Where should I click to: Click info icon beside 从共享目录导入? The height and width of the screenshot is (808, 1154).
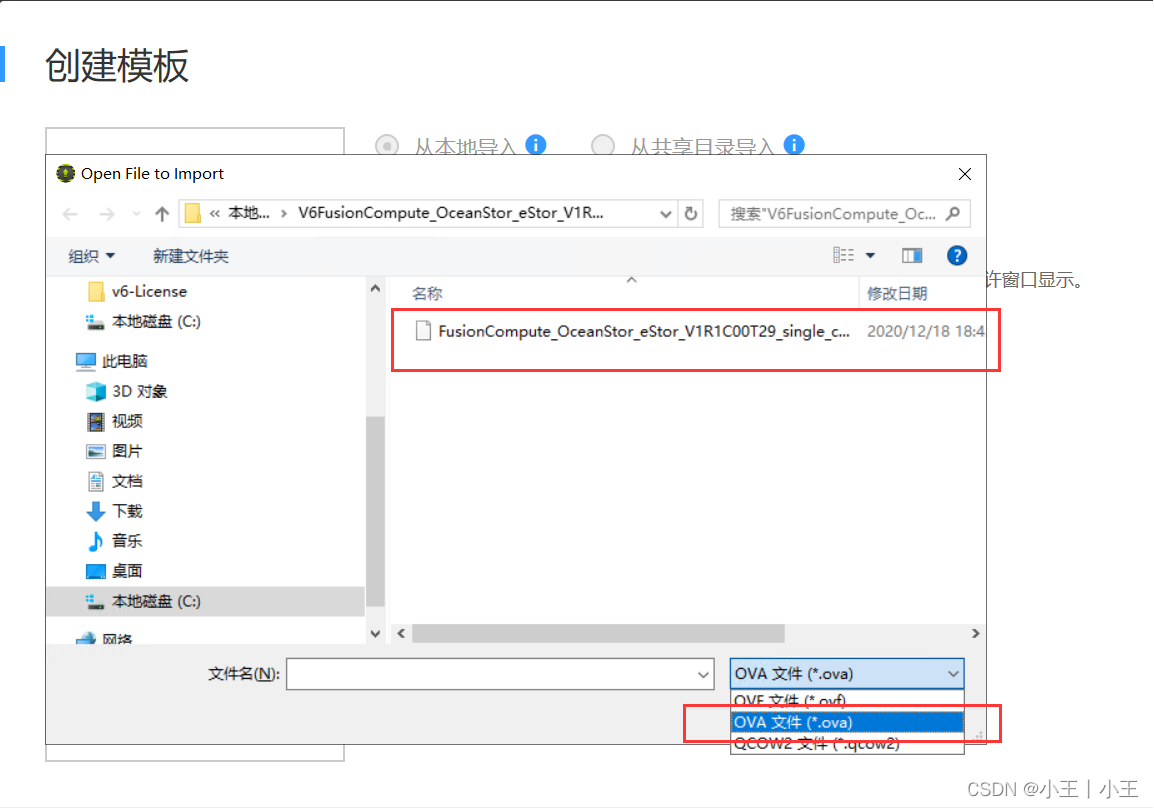793,145
